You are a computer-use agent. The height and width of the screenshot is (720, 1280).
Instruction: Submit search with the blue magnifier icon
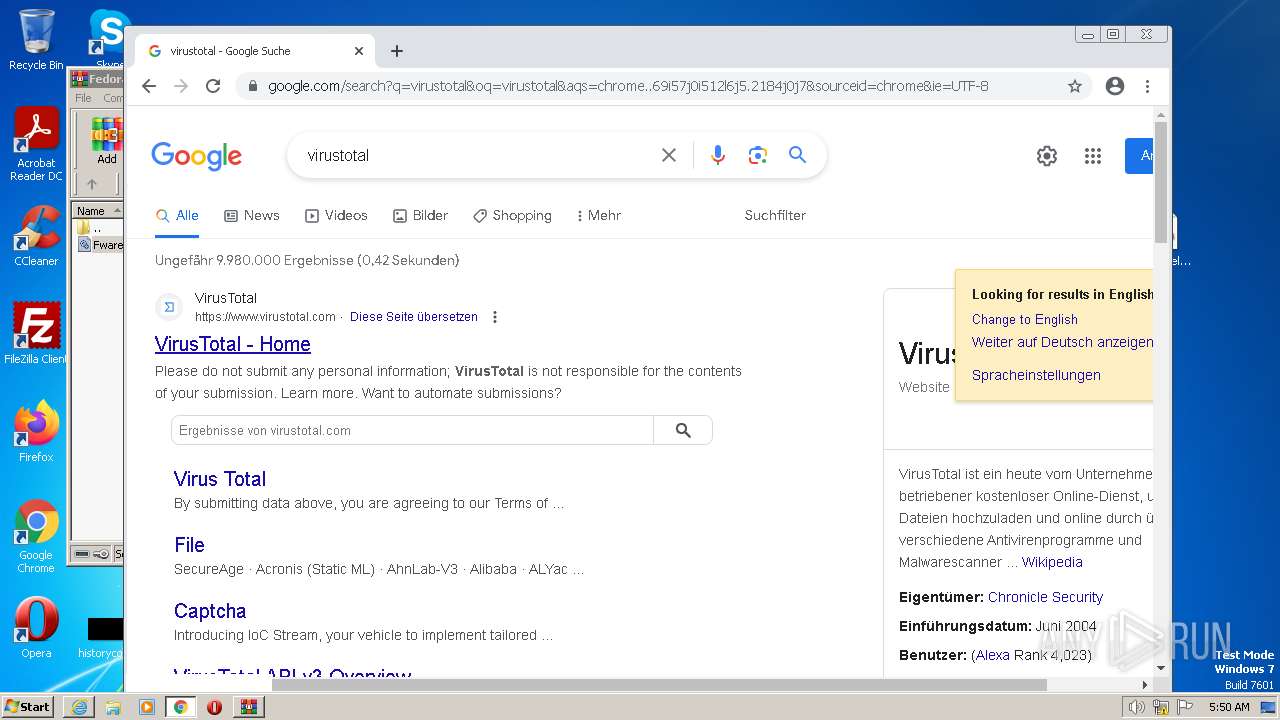[797, 155]
